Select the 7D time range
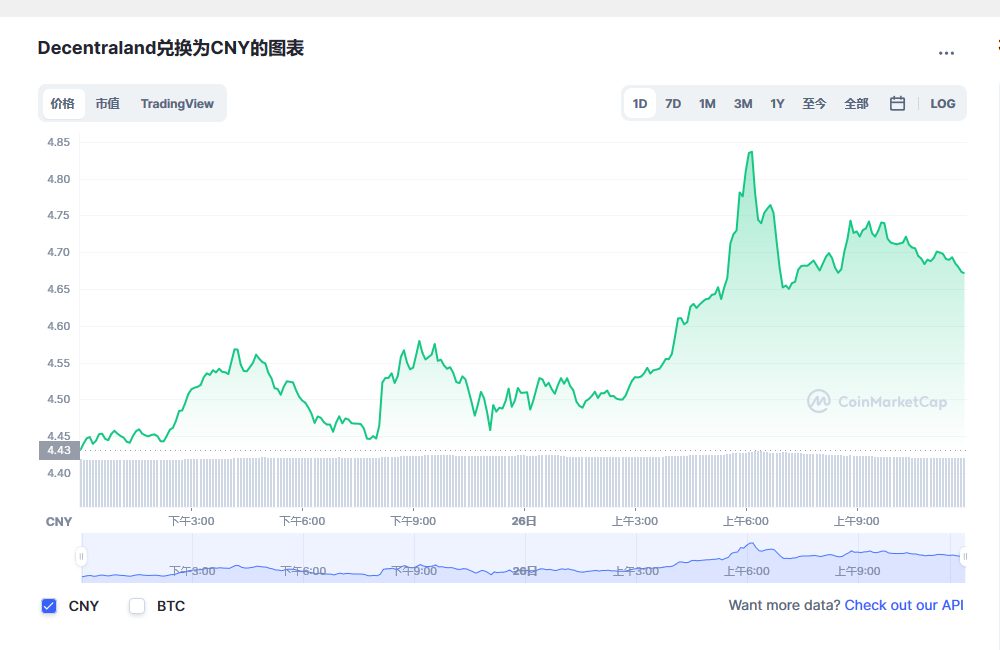1000x650 pixels. 673,103
